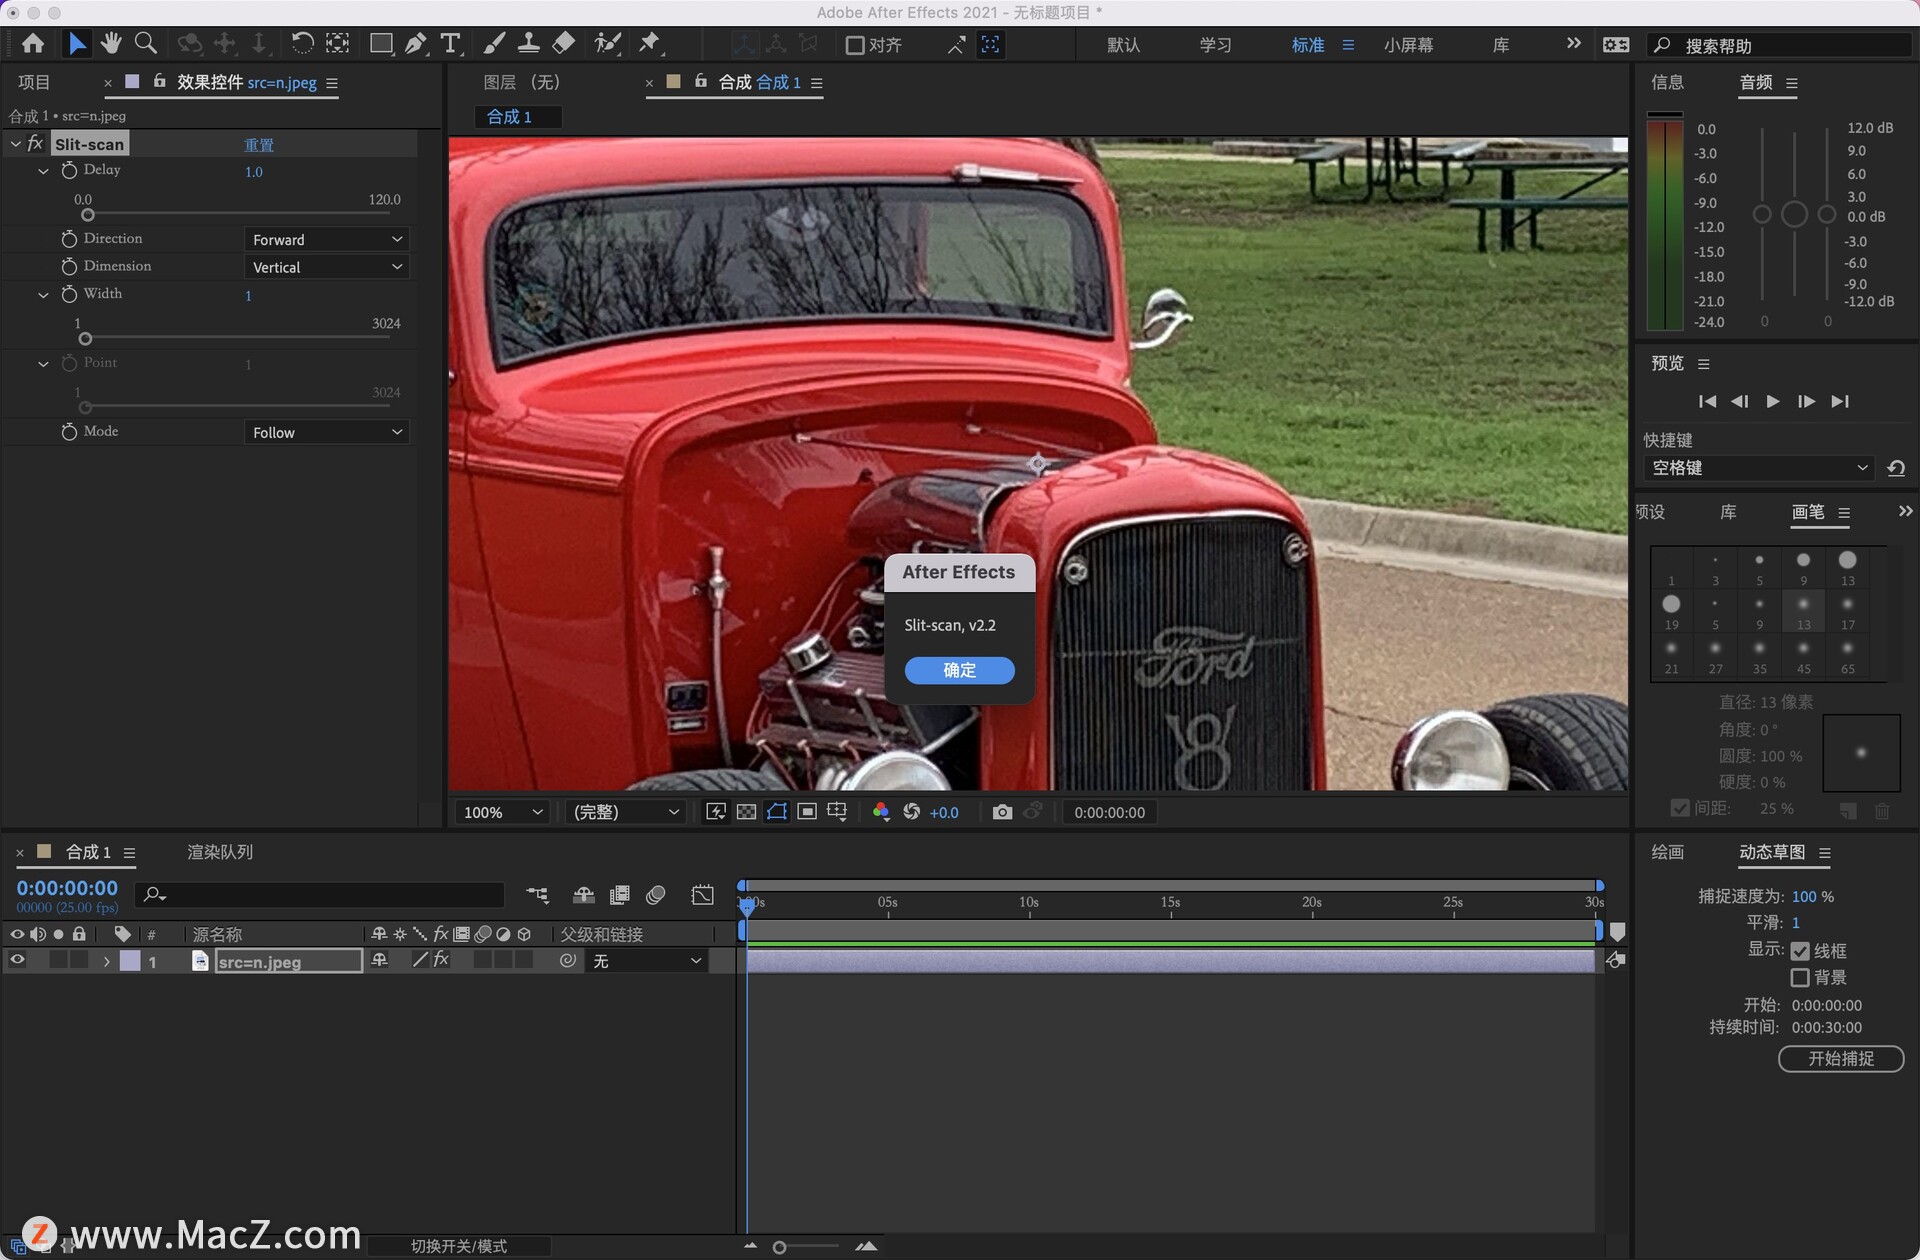Select the Hand tool
Viewport: 1920px width, 1260px height.
(111, 43)
